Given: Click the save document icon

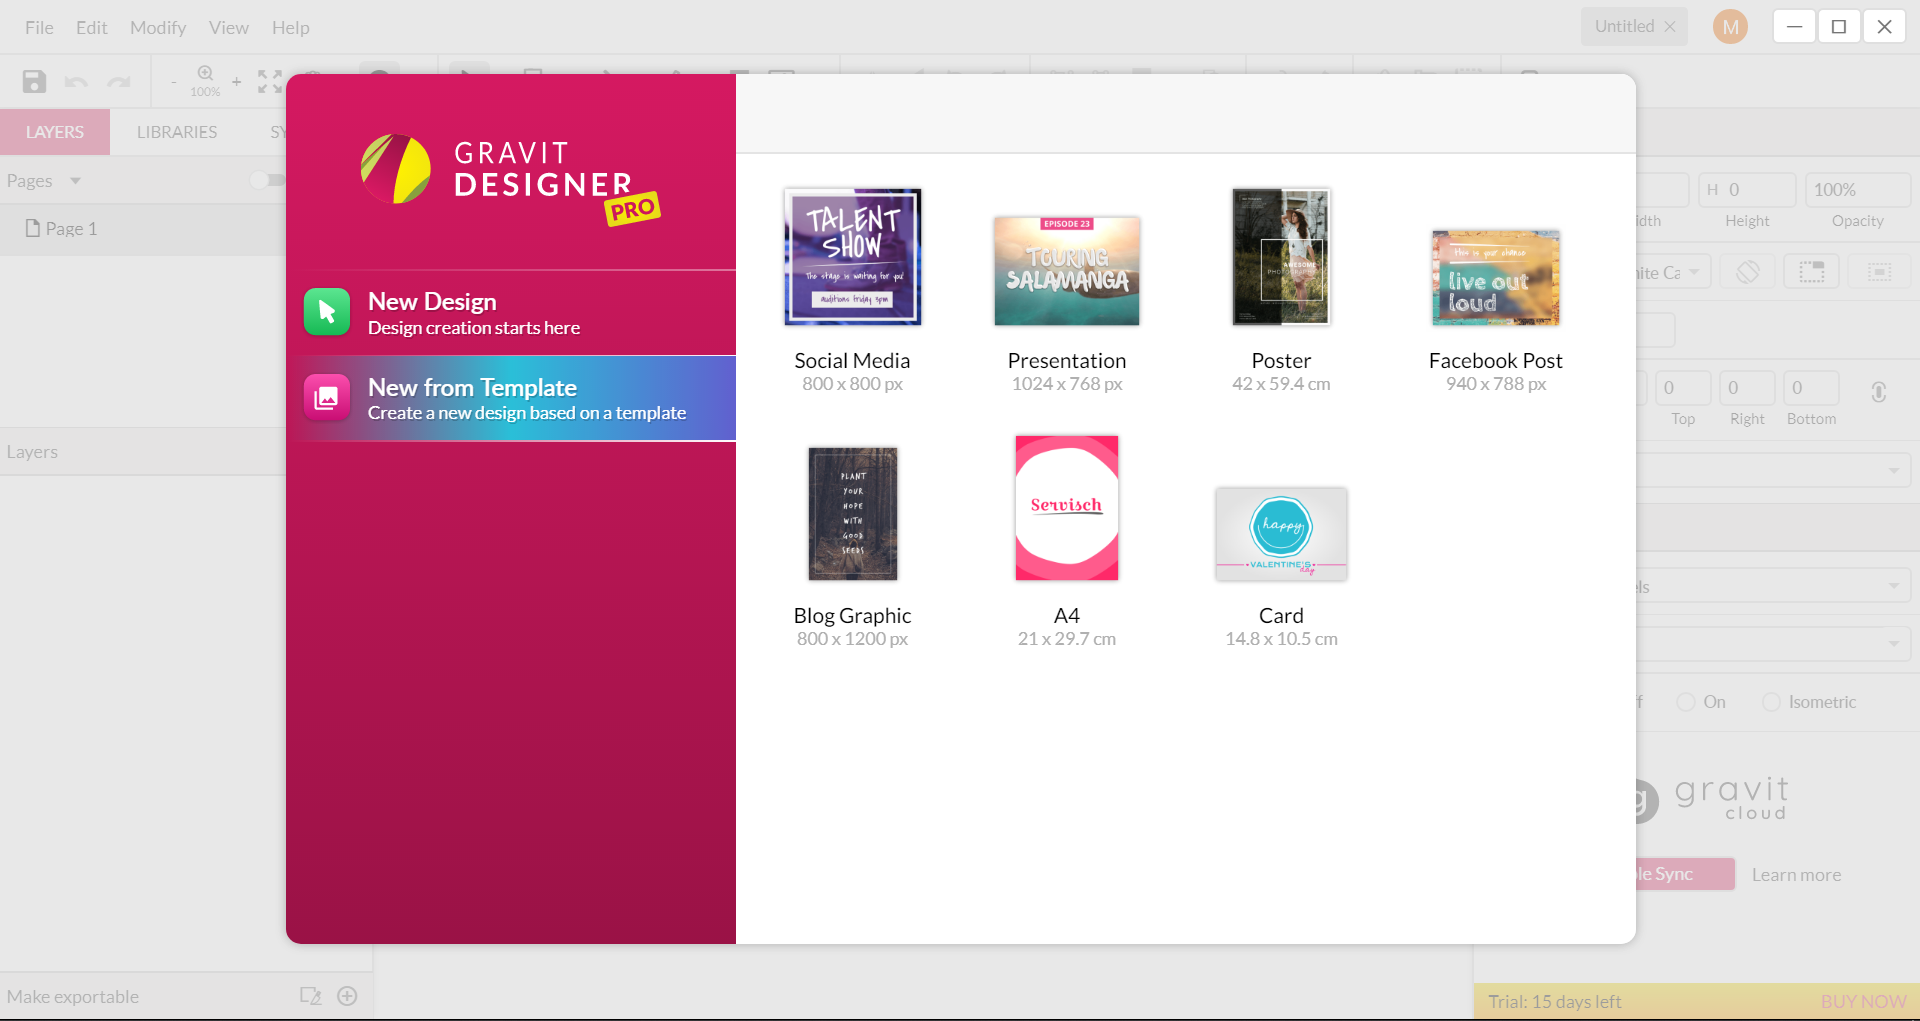Looking at the screenshot, I should coord(34,82).
